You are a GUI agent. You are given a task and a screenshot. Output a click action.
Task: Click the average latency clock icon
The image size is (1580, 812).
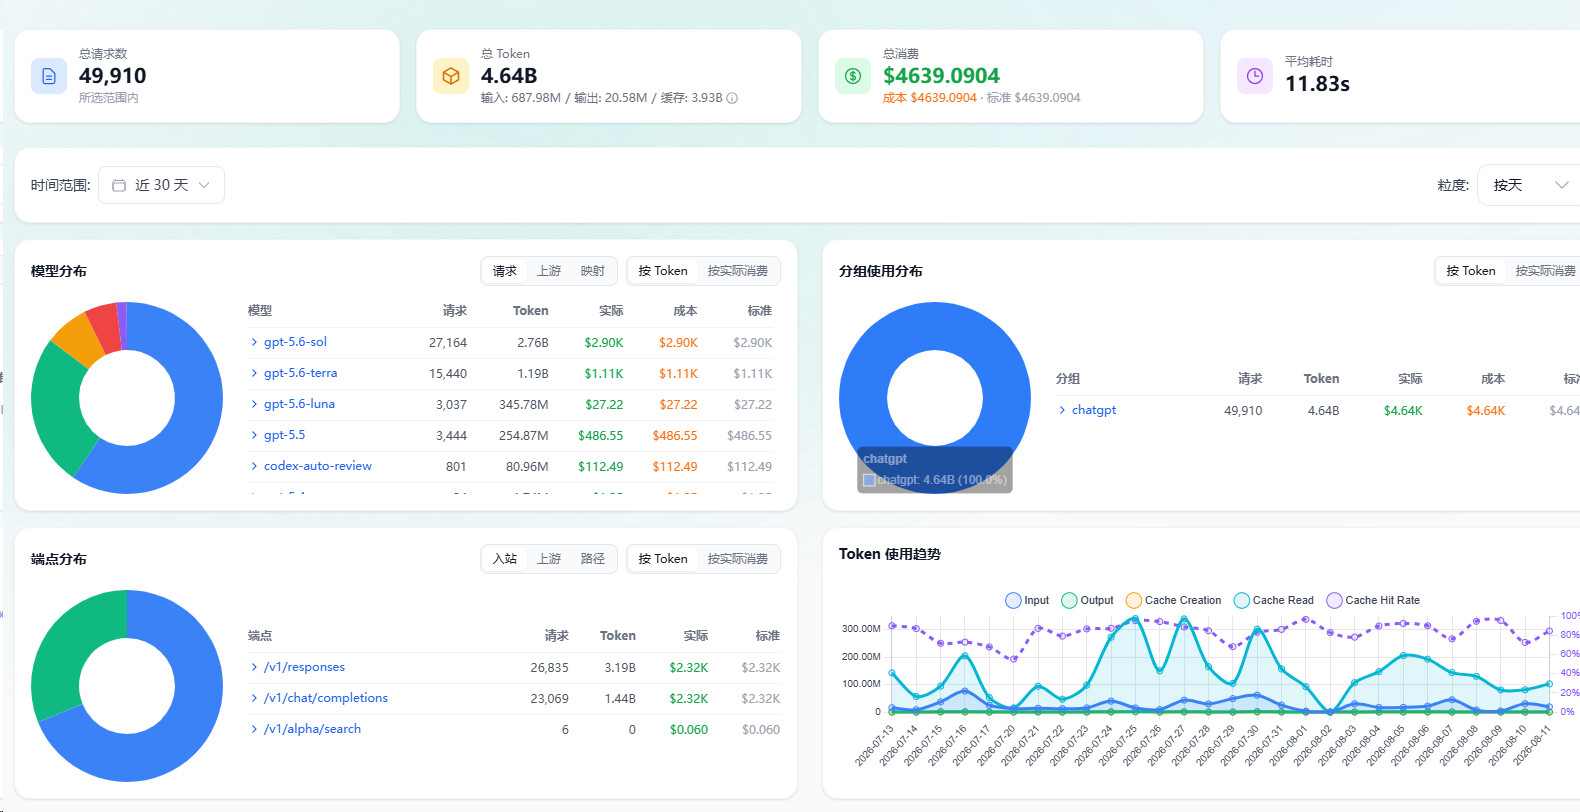[x=1255, y=76]
